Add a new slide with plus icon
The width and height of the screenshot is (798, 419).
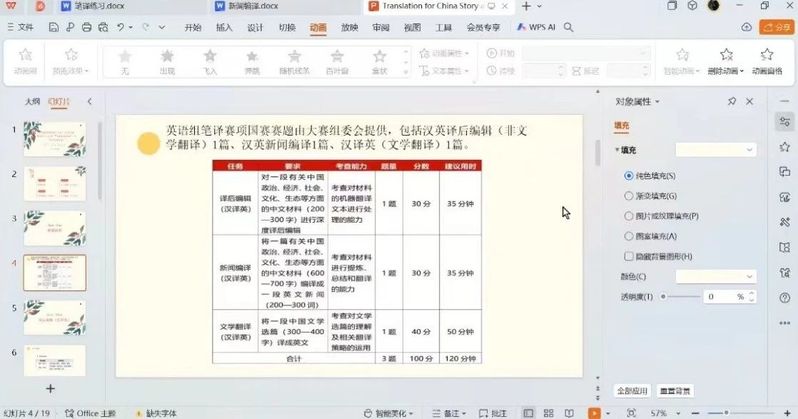pos(50,388)
